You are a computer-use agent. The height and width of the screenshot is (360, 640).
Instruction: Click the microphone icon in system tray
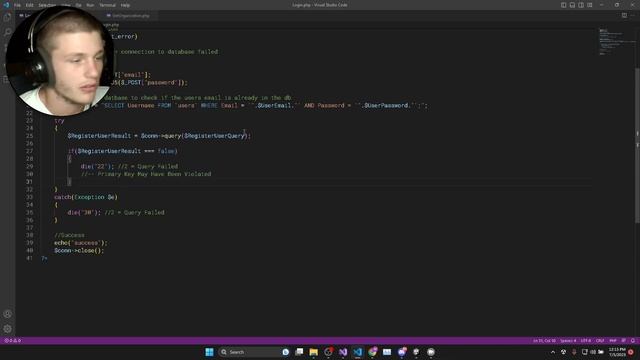click(x=574, y=352)
